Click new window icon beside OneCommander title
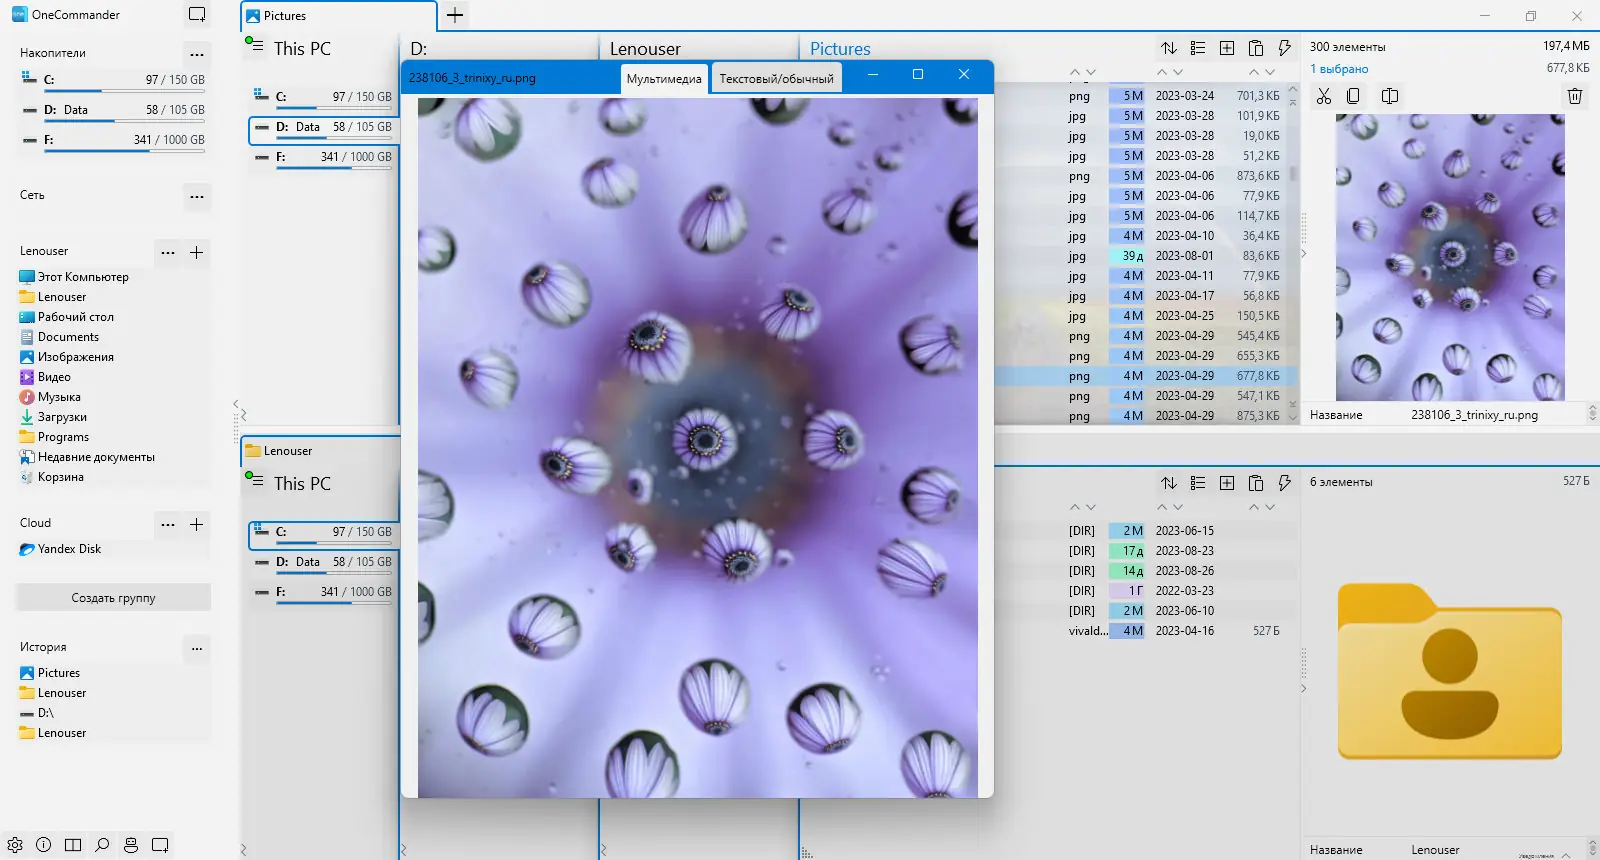 [x=197, y=15]
